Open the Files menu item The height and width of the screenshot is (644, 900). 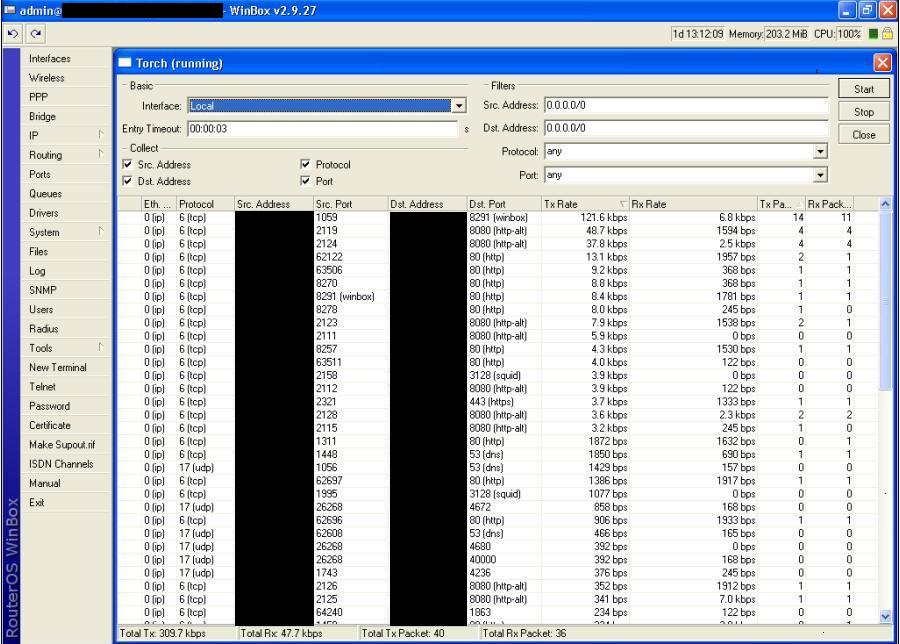click(x=65, y=251)
